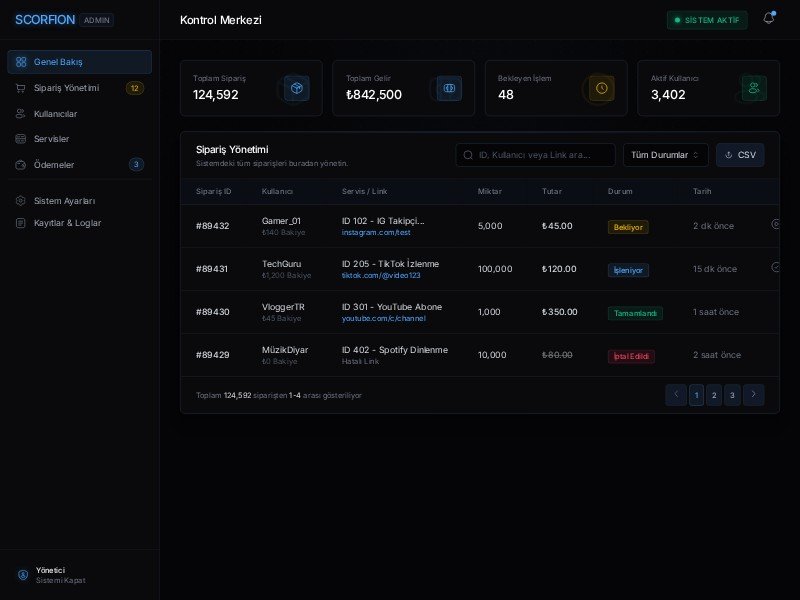
Task: Click the Aktif Kullanıcı users icon
Action: pos(754,88)
